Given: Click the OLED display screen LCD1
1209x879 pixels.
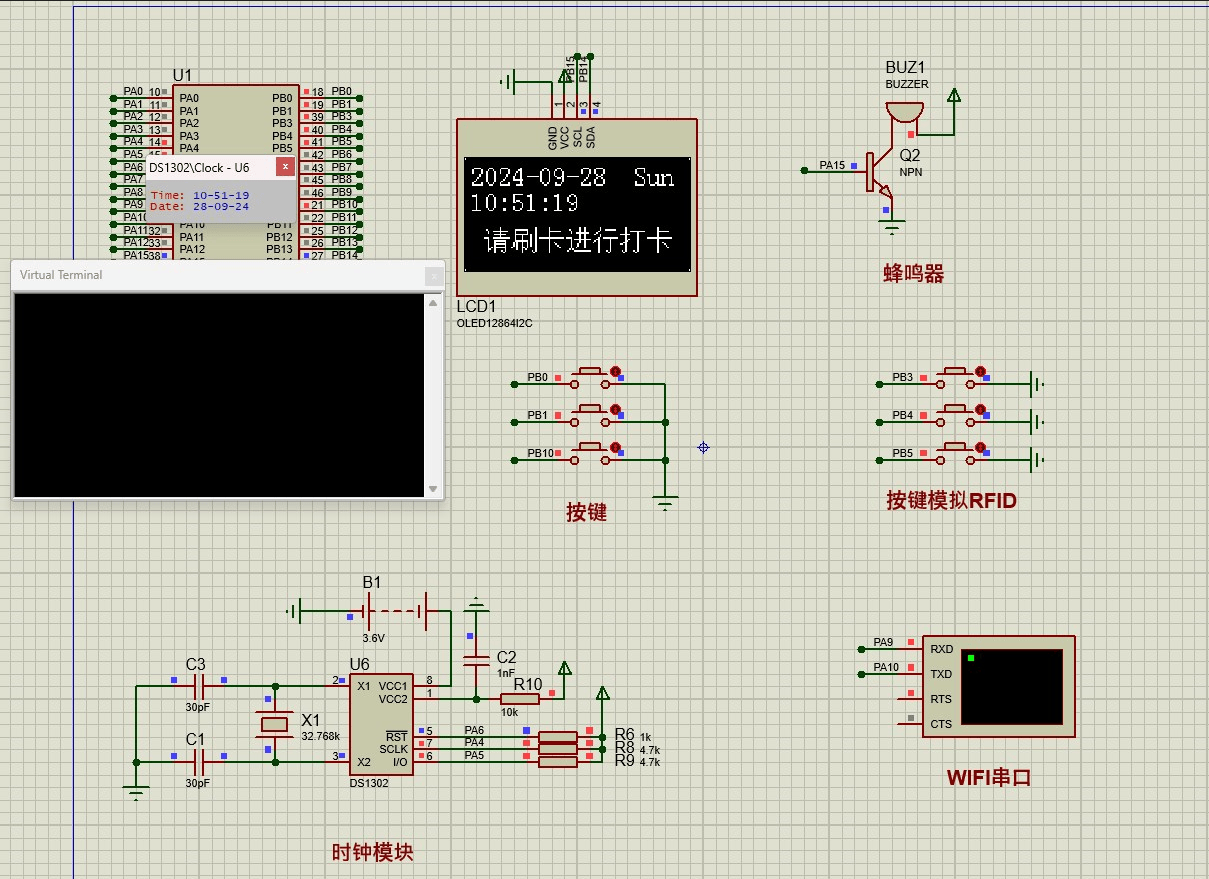Looking at the screenshot, I should [x=576, y=213].
